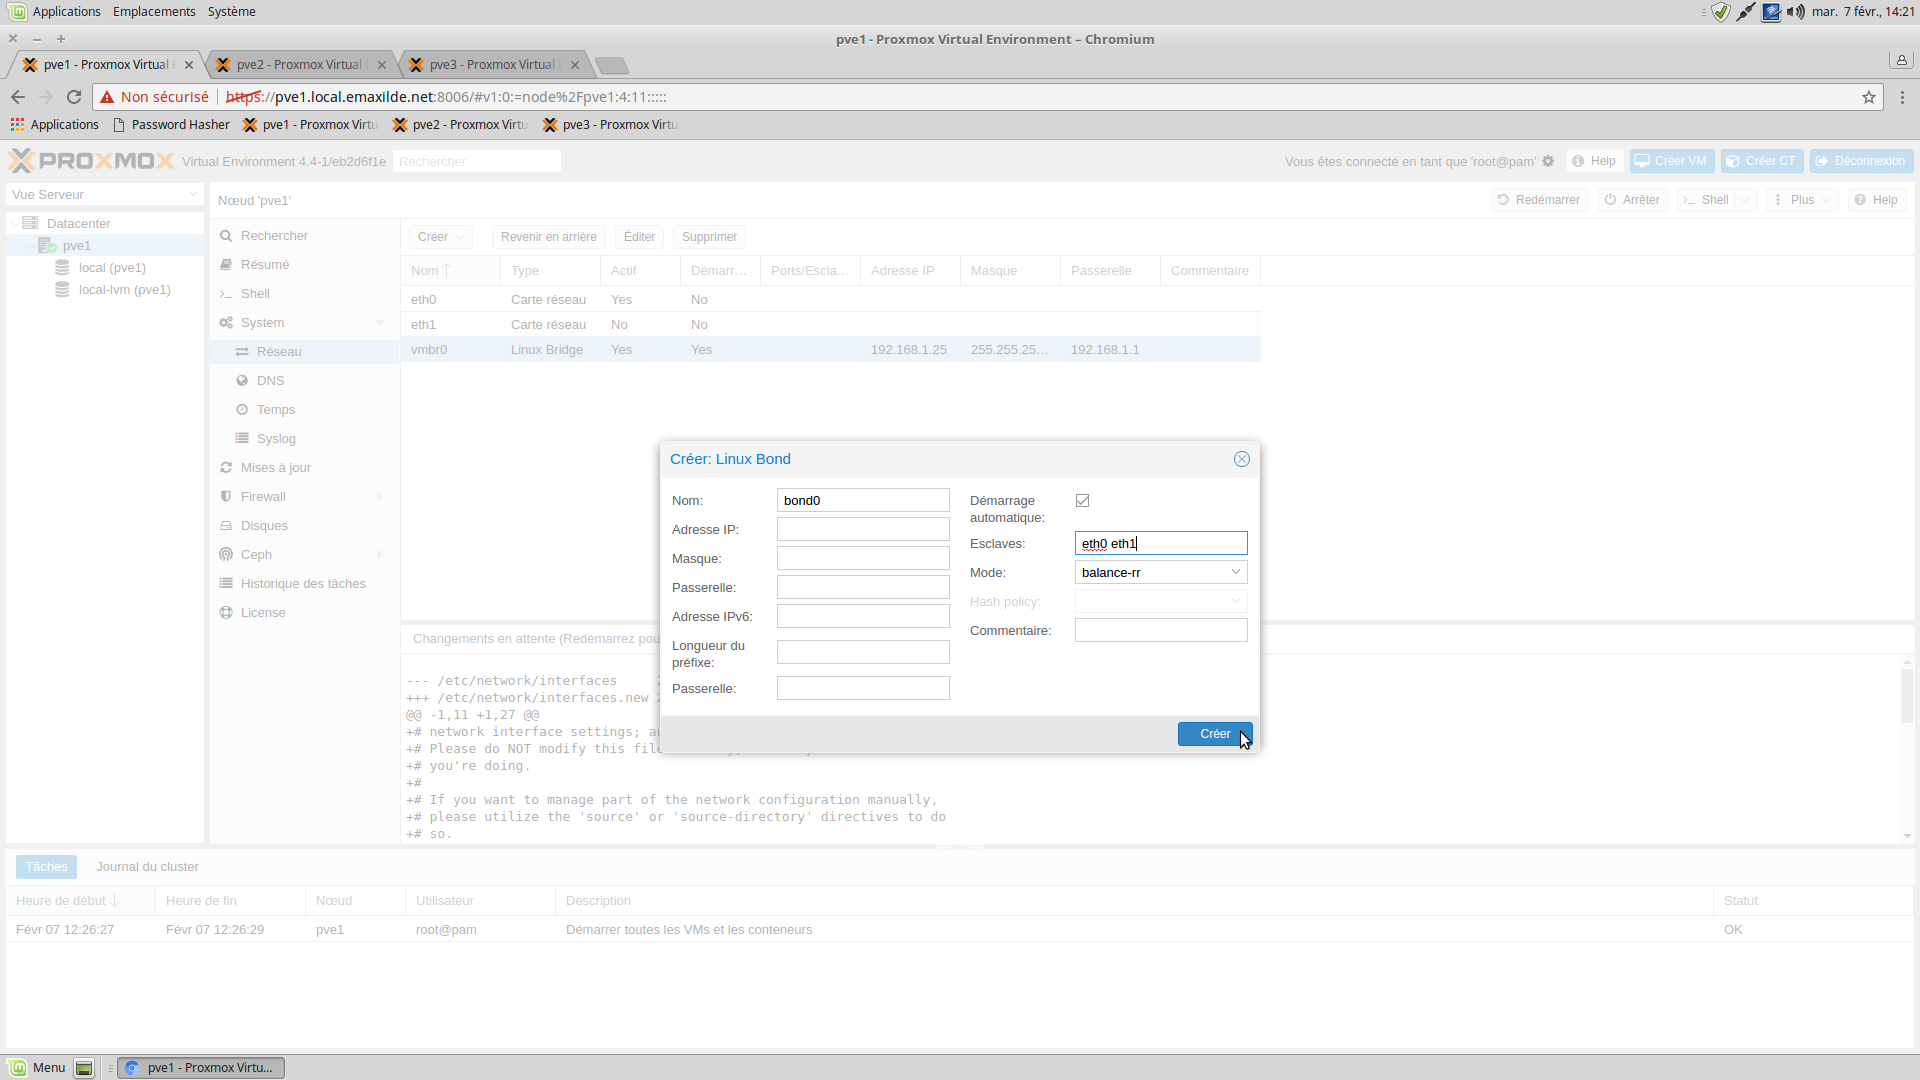Open Shell dropdown arrow in toolbar

point(1746,200)
